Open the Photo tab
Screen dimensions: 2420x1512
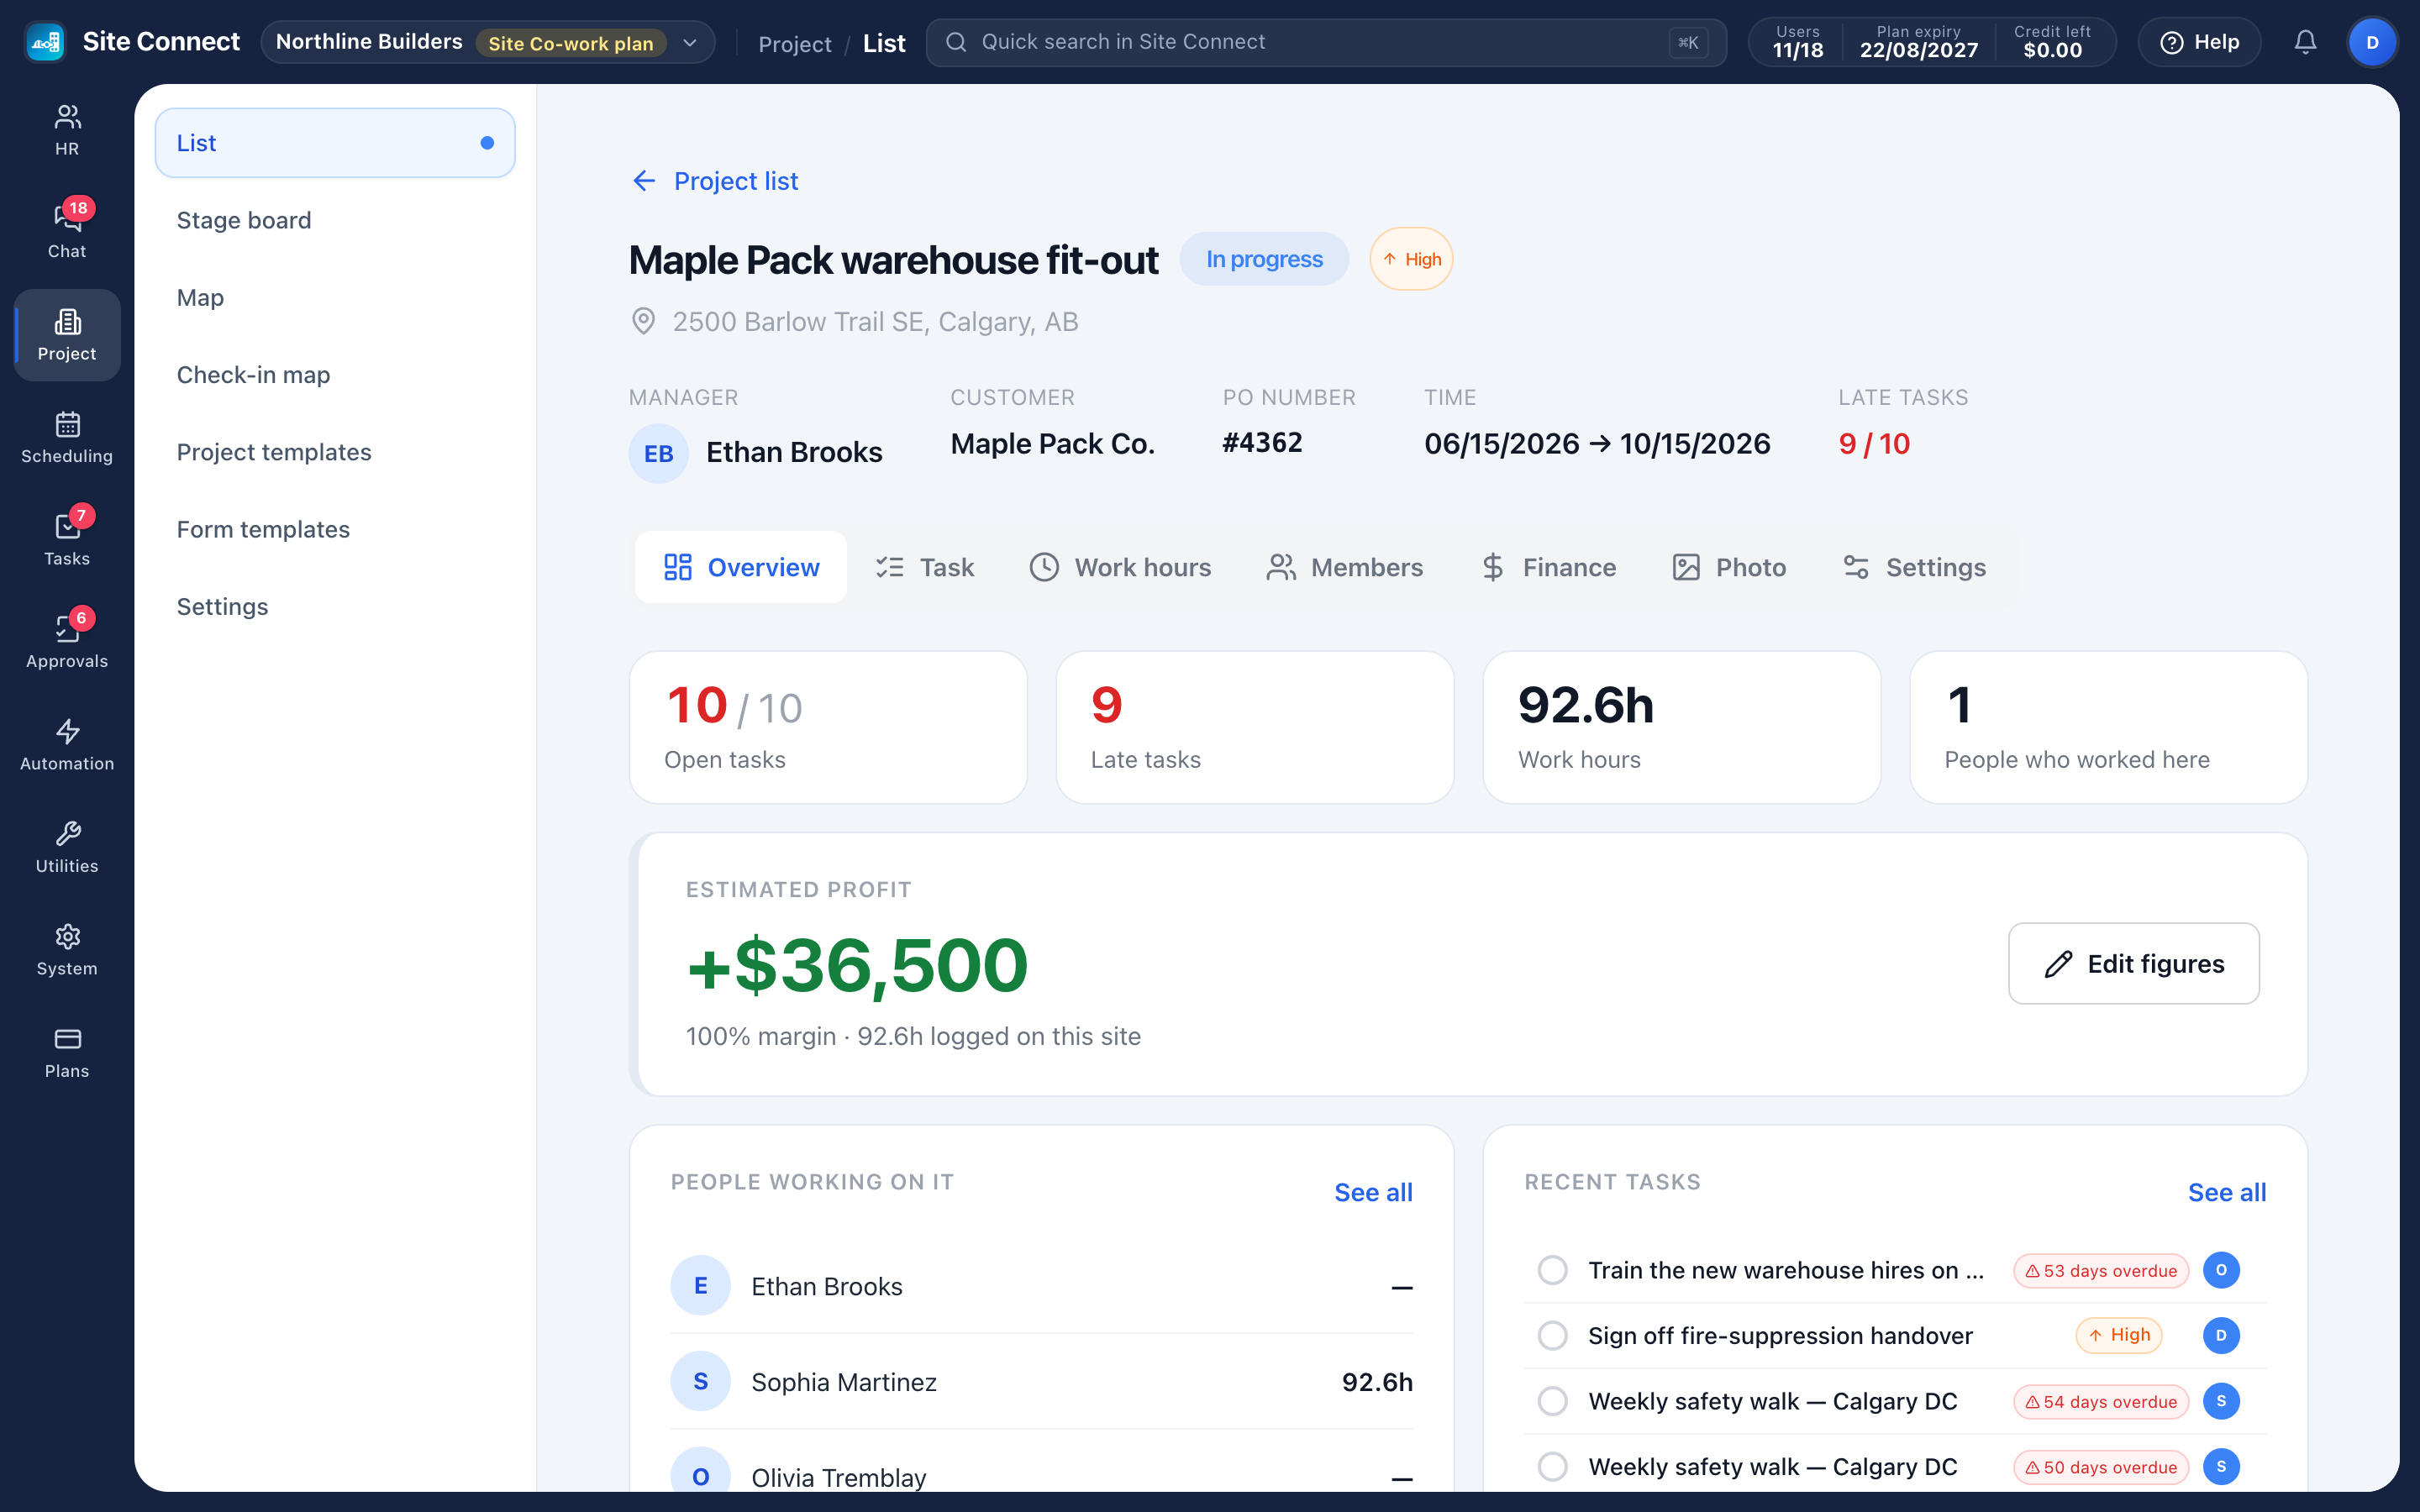(1729, 567)
